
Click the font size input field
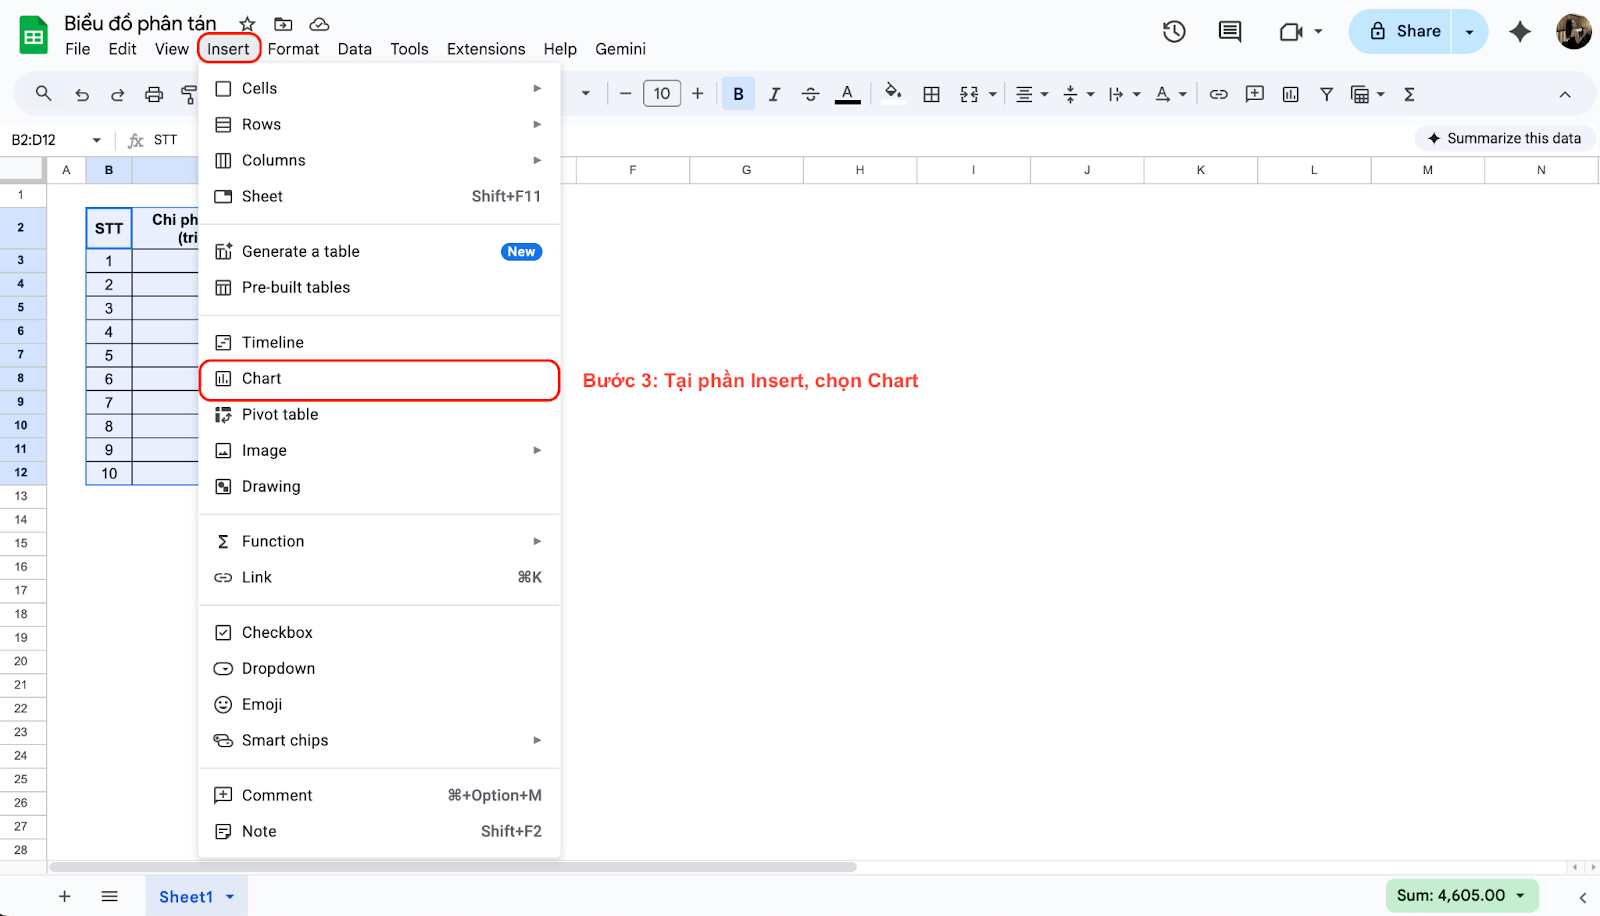tap(661, 94)
